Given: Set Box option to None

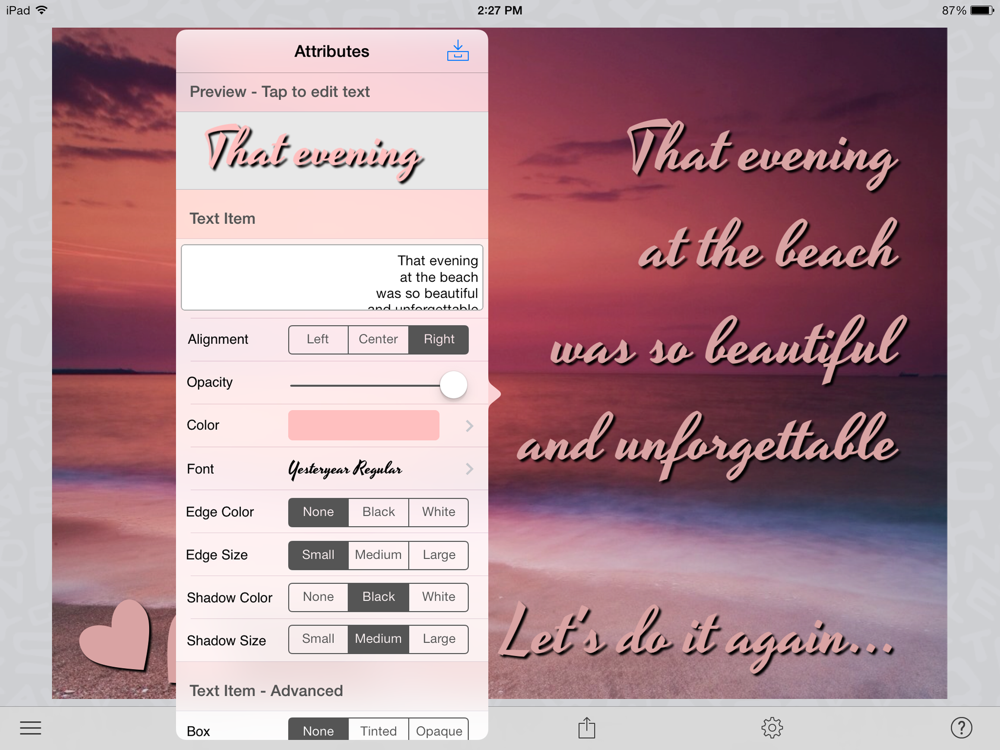Looking at the screenshot, I should (x=318, y=730).
